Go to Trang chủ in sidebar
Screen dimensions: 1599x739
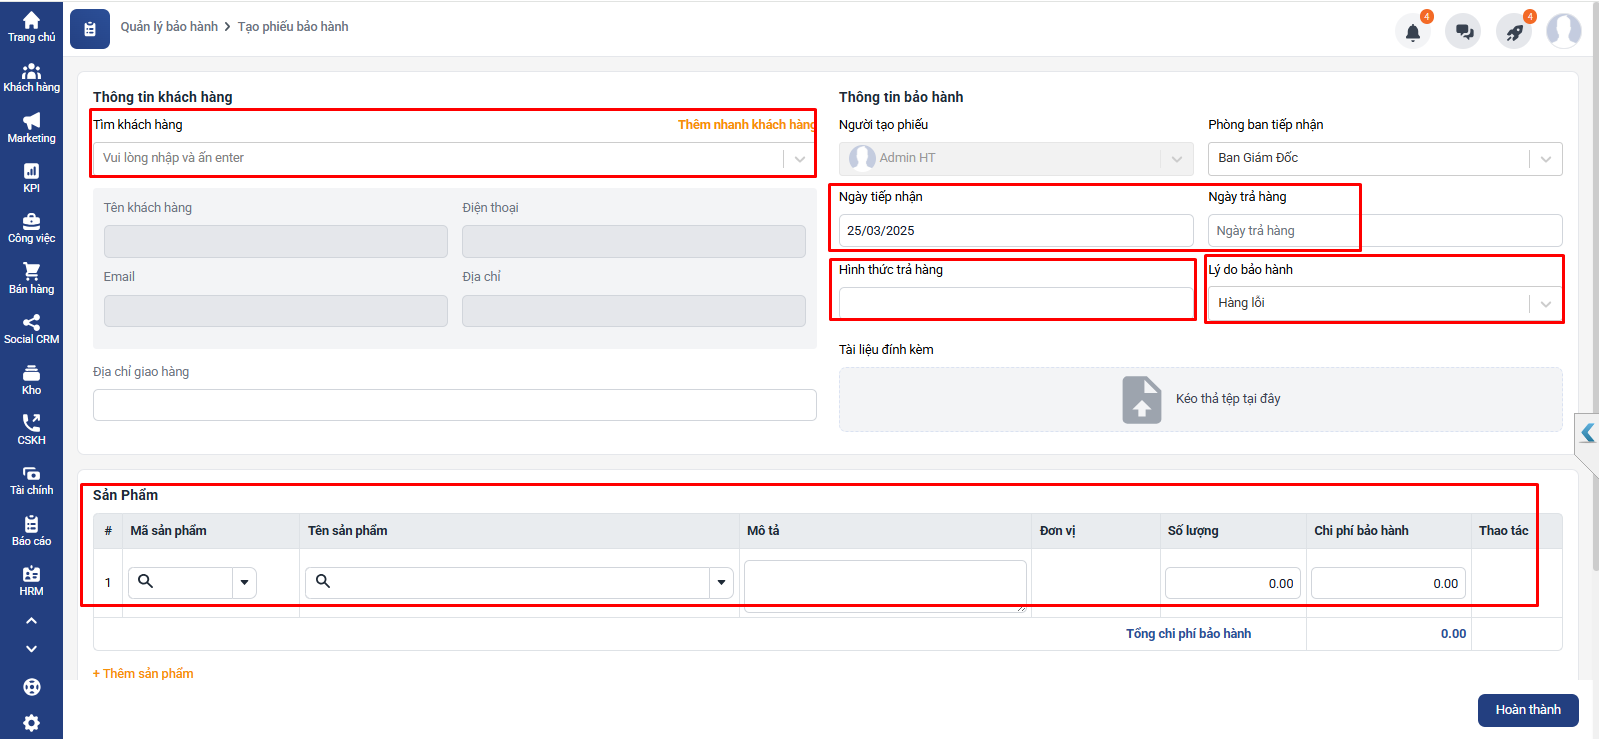pos(31,27)
